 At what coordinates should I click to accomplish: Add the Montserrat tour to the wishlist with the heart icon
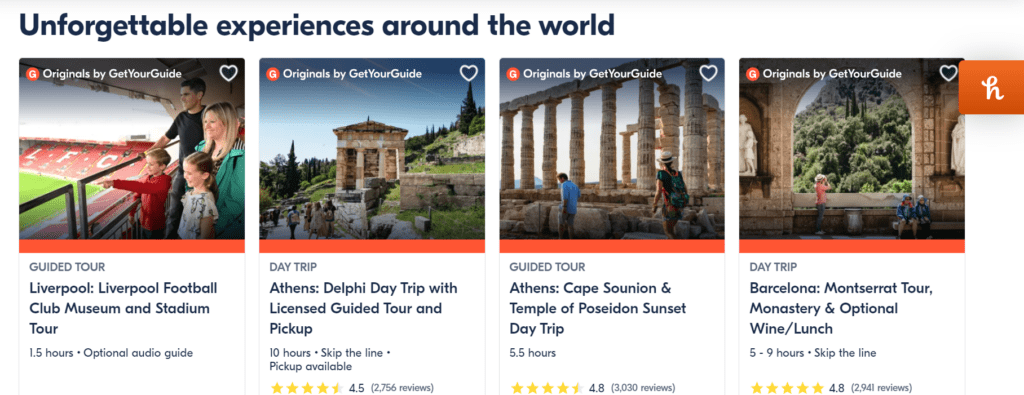coord(948,73)
